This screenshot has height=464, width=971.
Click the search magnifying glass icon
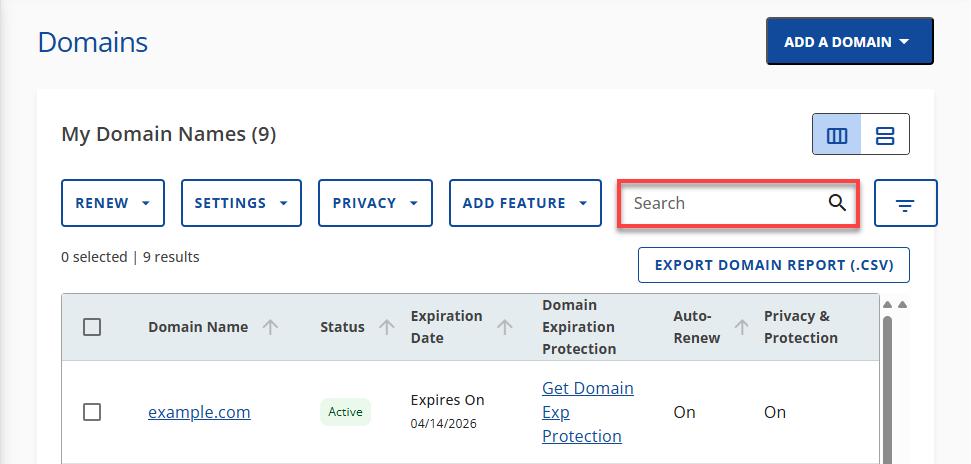click(x=837, y=203)
